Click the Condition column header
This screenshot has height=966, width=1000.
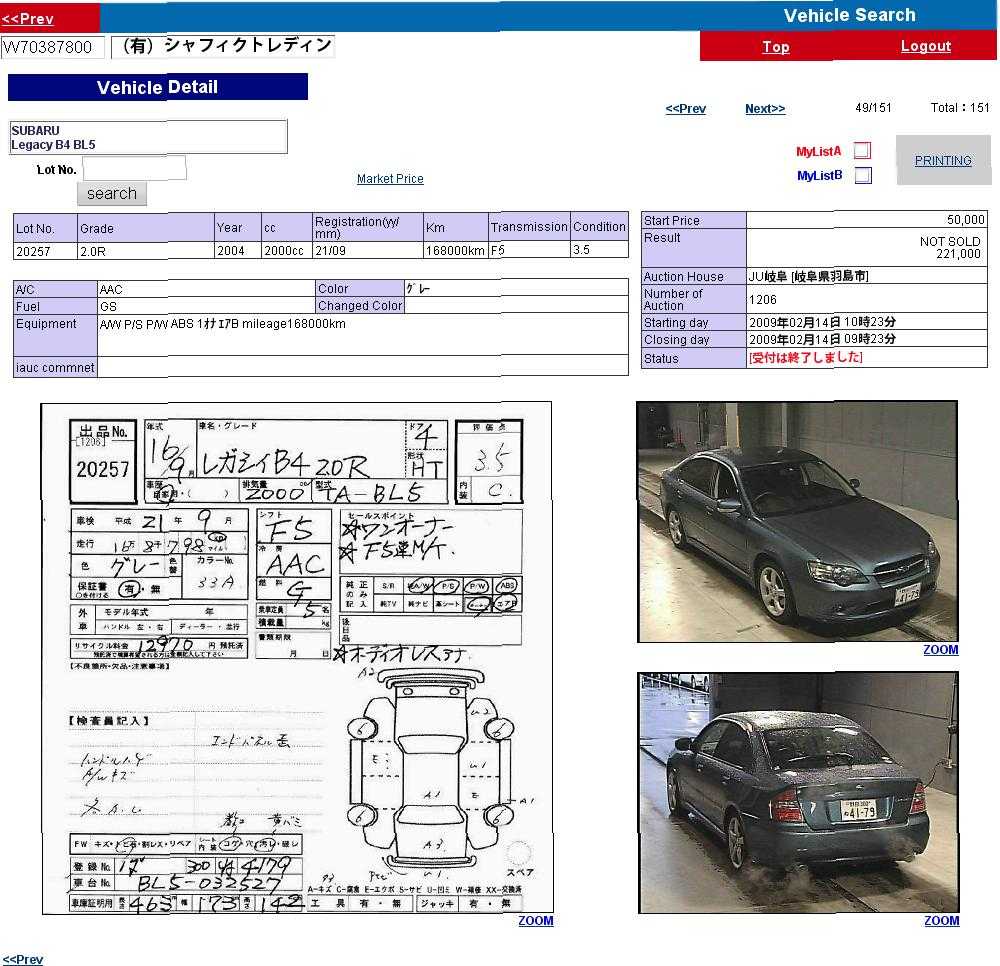(x=599, y=227)
